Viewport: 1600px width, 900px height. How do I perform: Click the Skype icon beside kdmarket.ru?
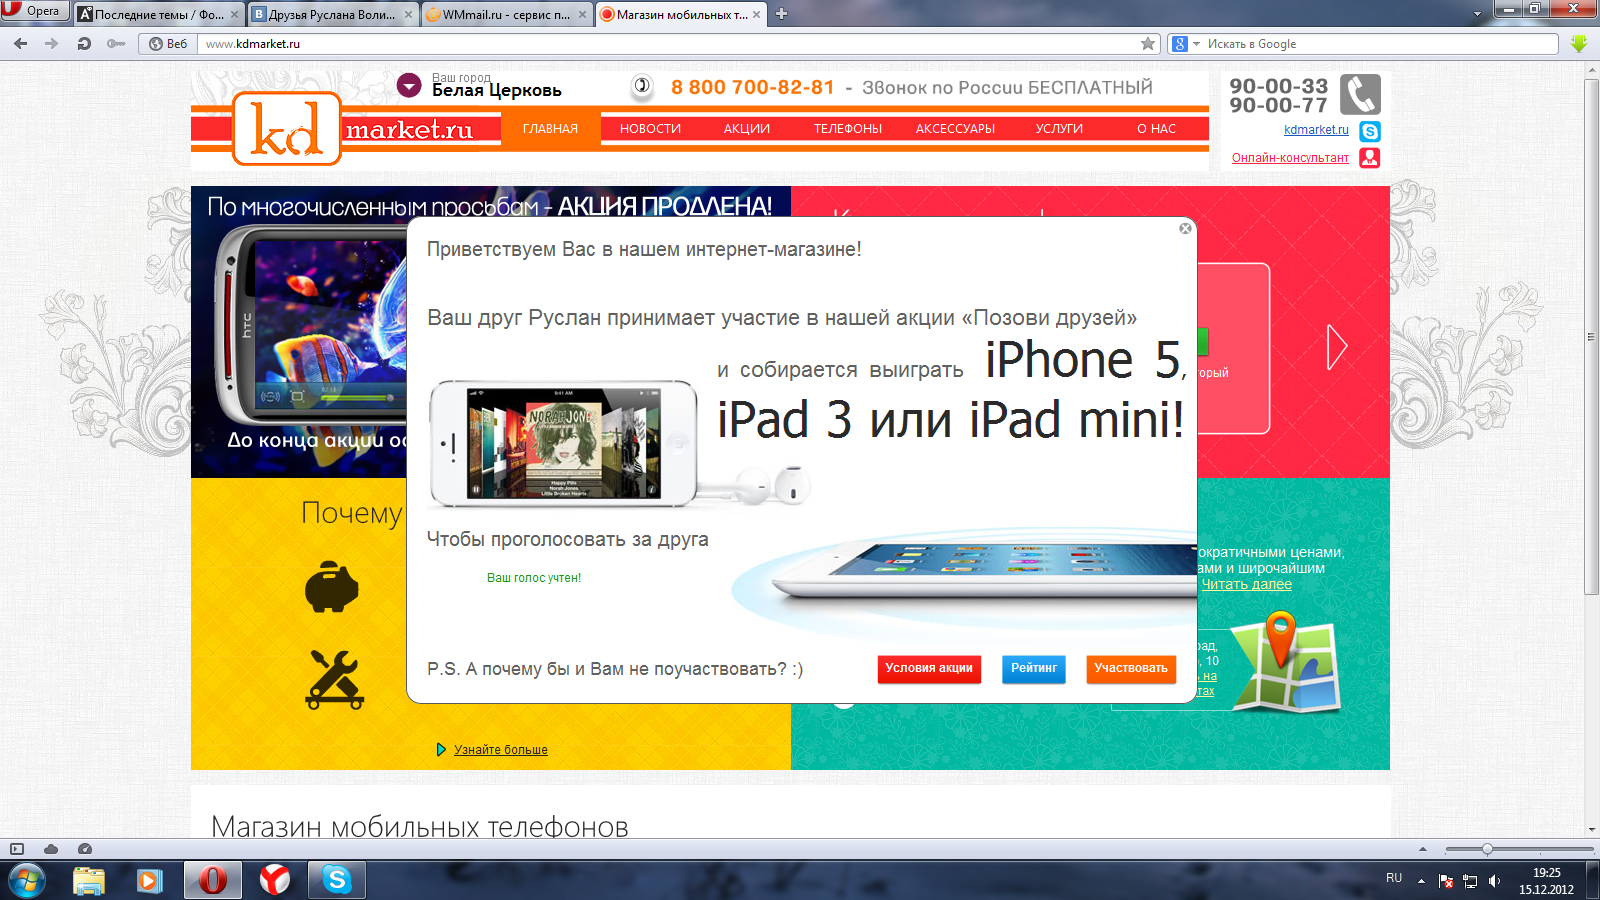pyautogui.click(x=1370, y=131)
